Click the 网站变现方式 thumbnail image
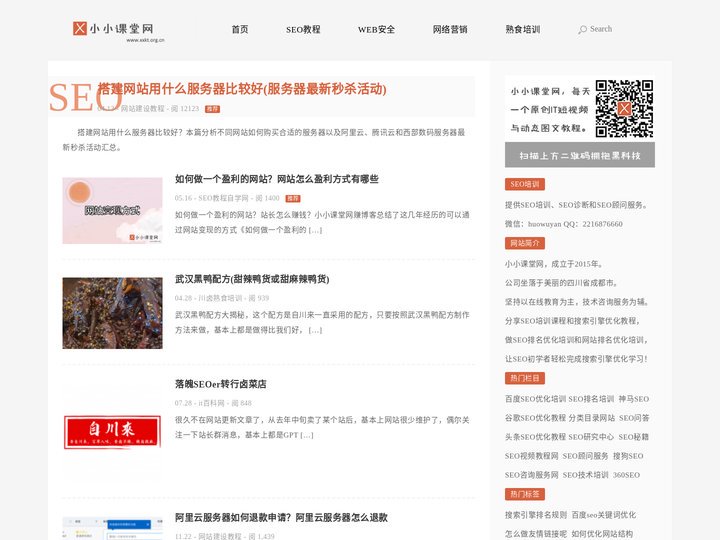This screenshot has width=720, height=540. pyautogui.click(x=112, y=210)
